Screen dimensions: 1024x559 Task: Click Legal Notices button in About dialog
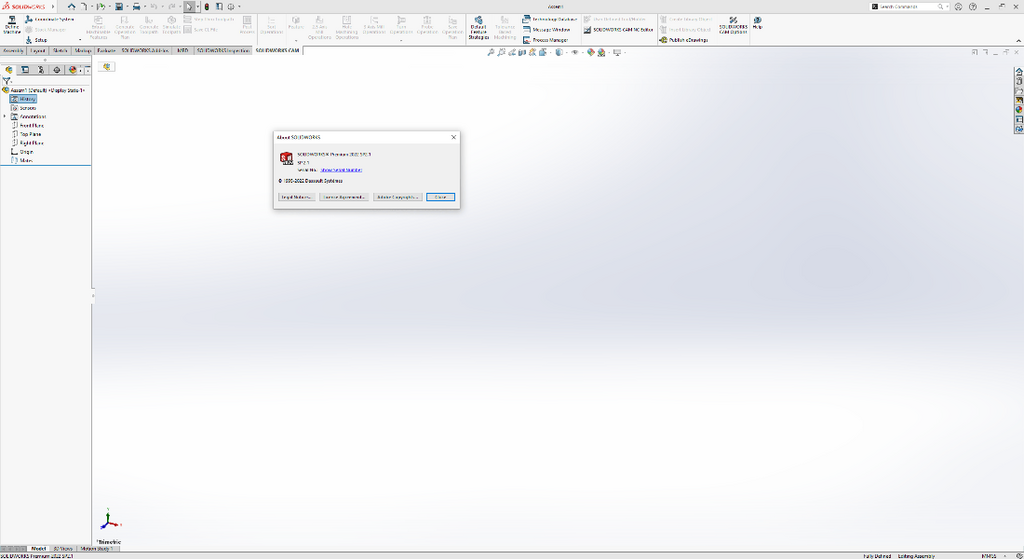[x=296, y=197]
